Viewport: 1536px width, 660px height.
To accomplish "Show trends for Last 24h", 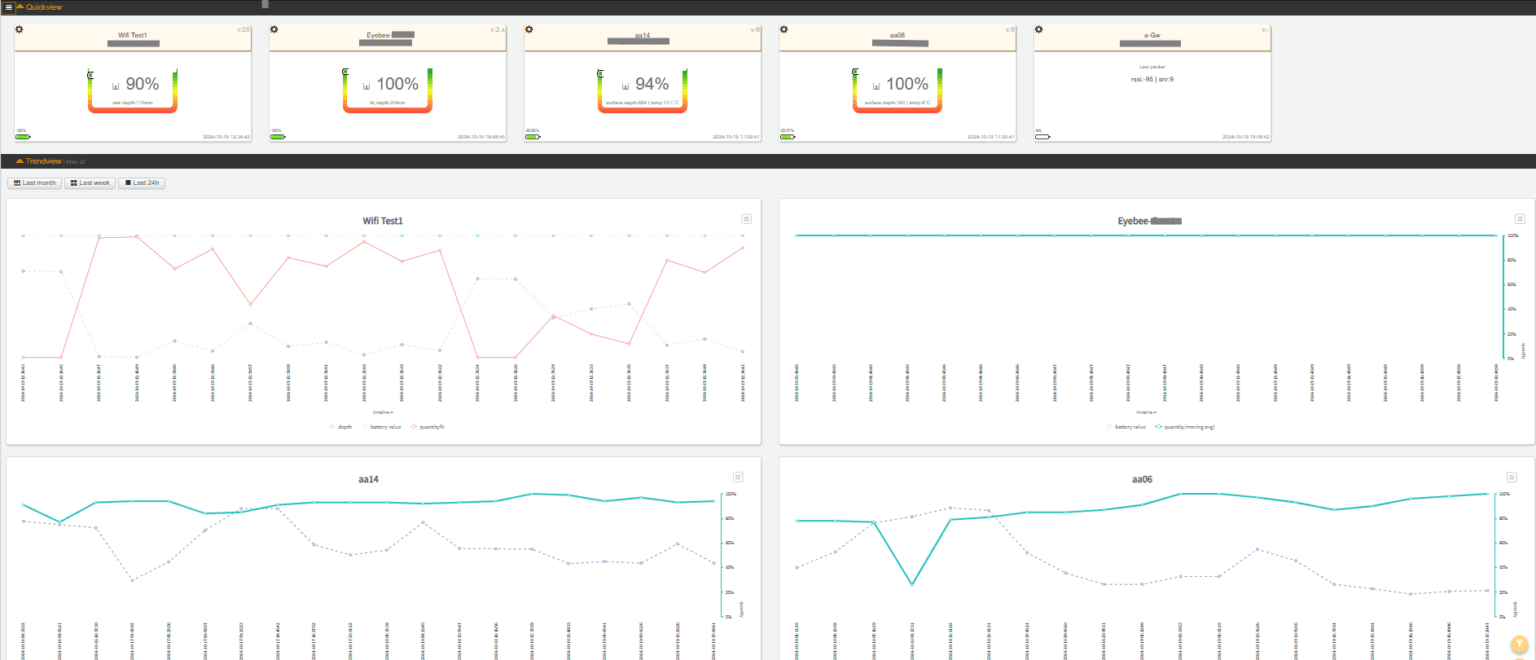I will click(142, 183).
